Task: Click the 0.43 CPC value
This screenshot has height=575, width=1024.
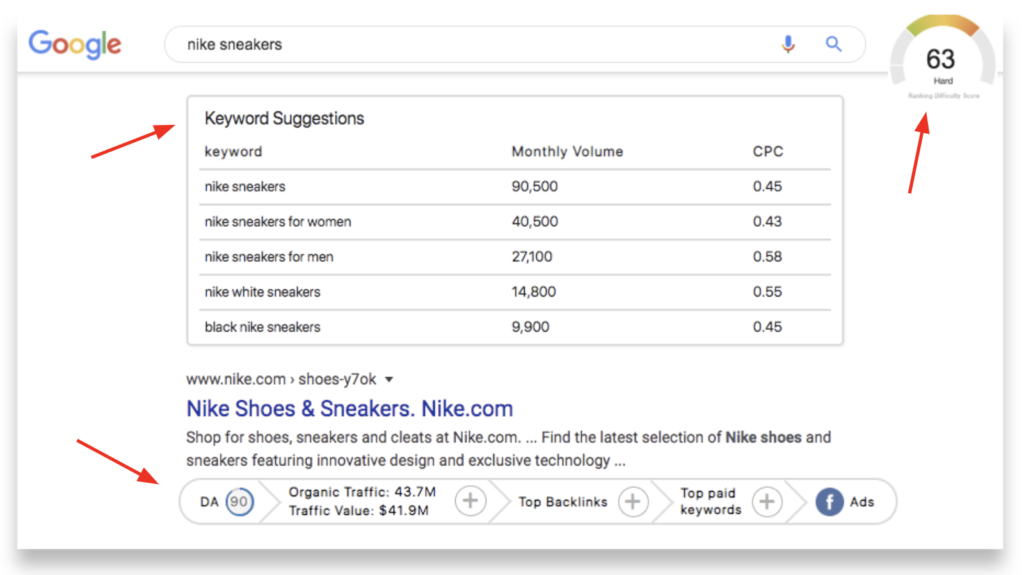Action: coord(767,222)
